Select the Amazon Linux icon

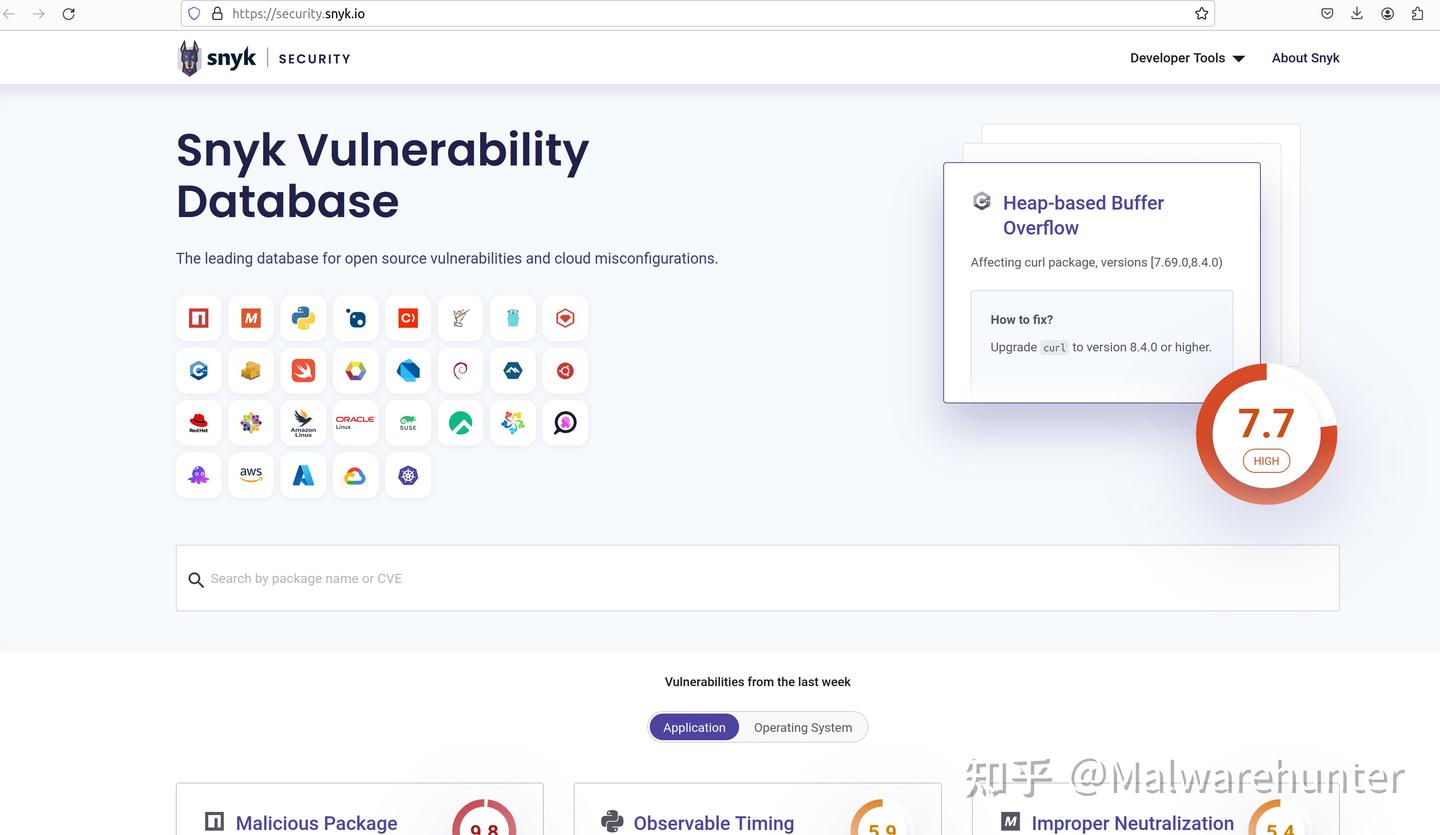[303, 423]
